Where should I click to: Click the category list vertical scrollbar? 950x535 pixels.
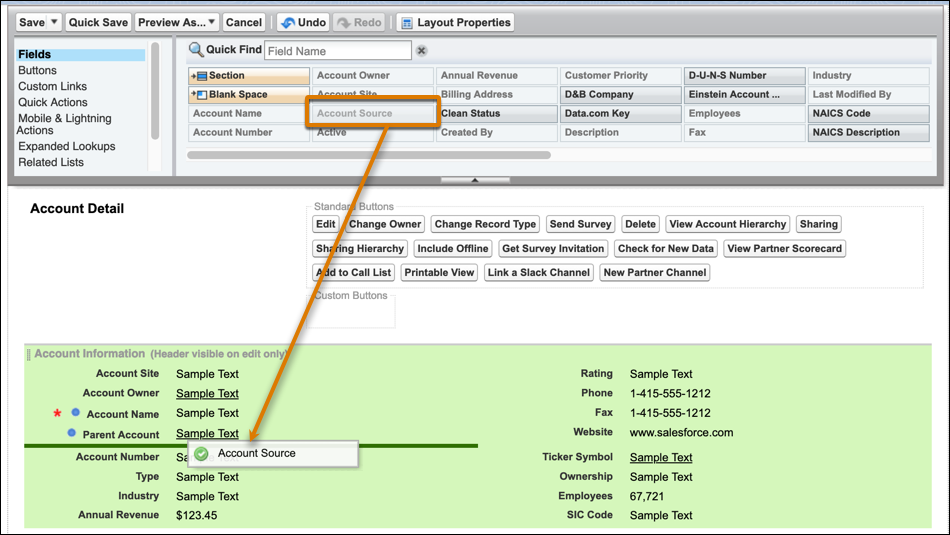(x=155, y=91)
